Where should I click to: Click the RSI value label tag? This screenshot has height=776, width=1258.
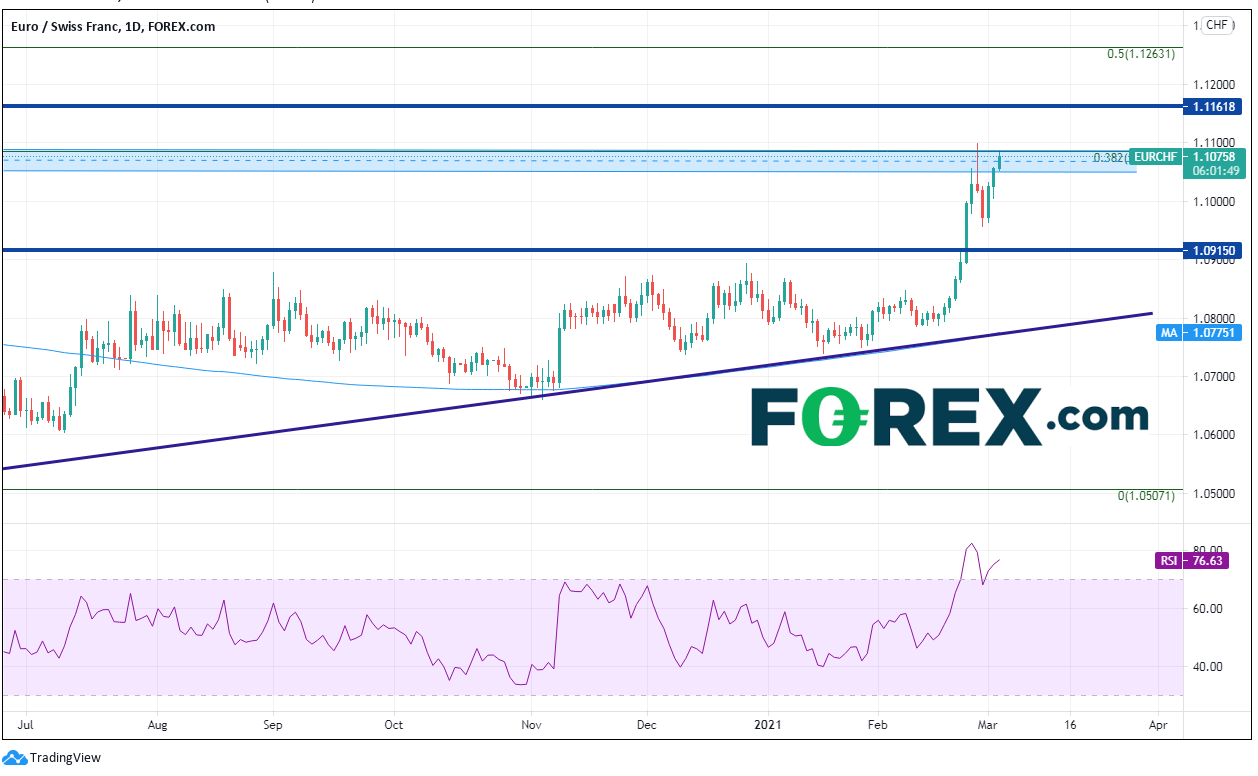pyautogui.click(x=1166, y=561)
